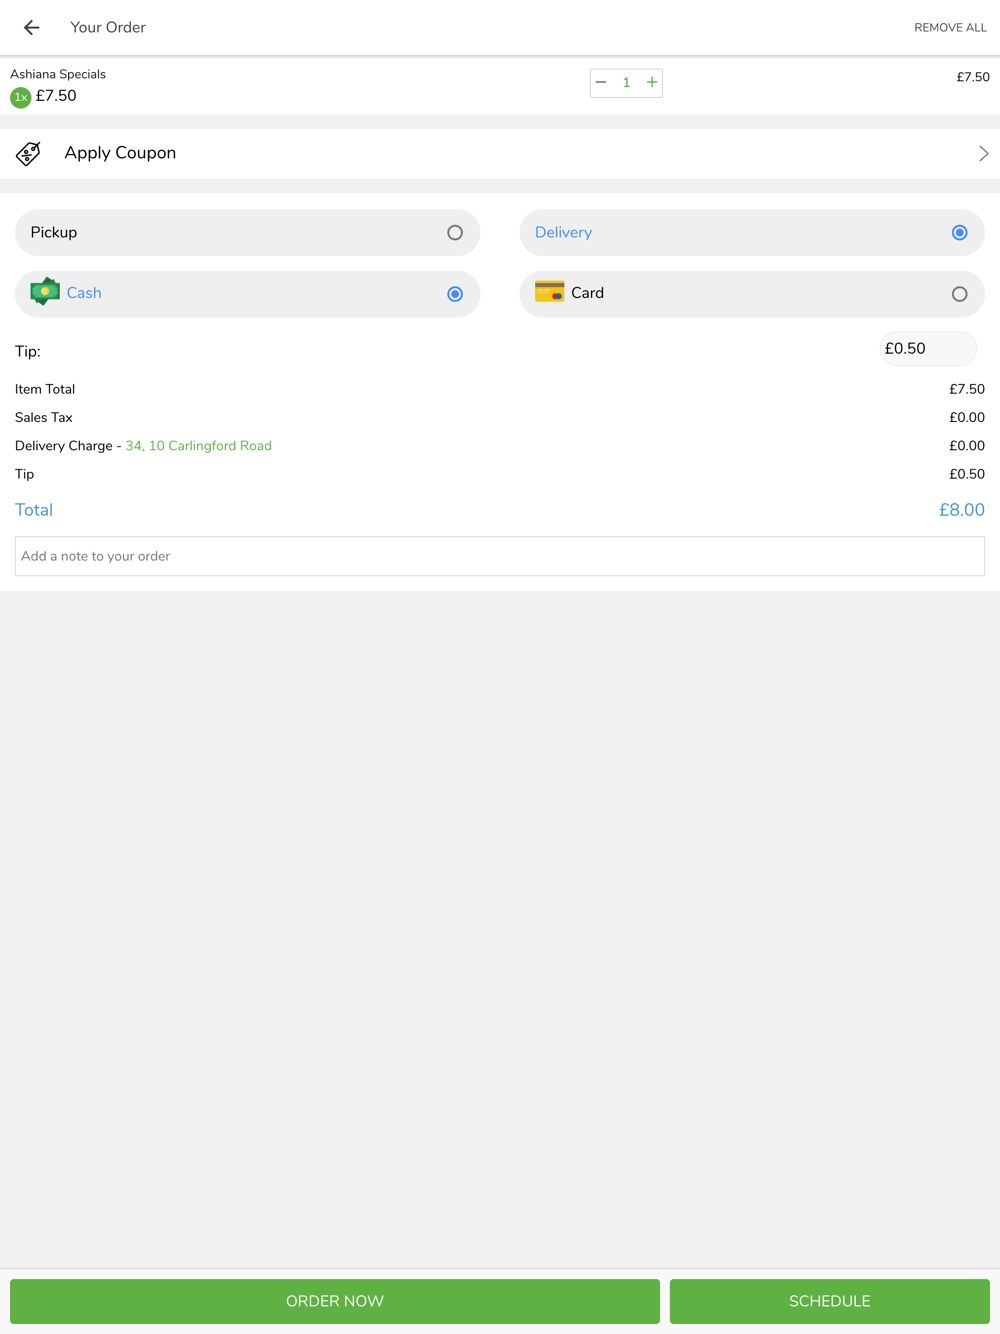Open the Apply Coupon row

500,154
